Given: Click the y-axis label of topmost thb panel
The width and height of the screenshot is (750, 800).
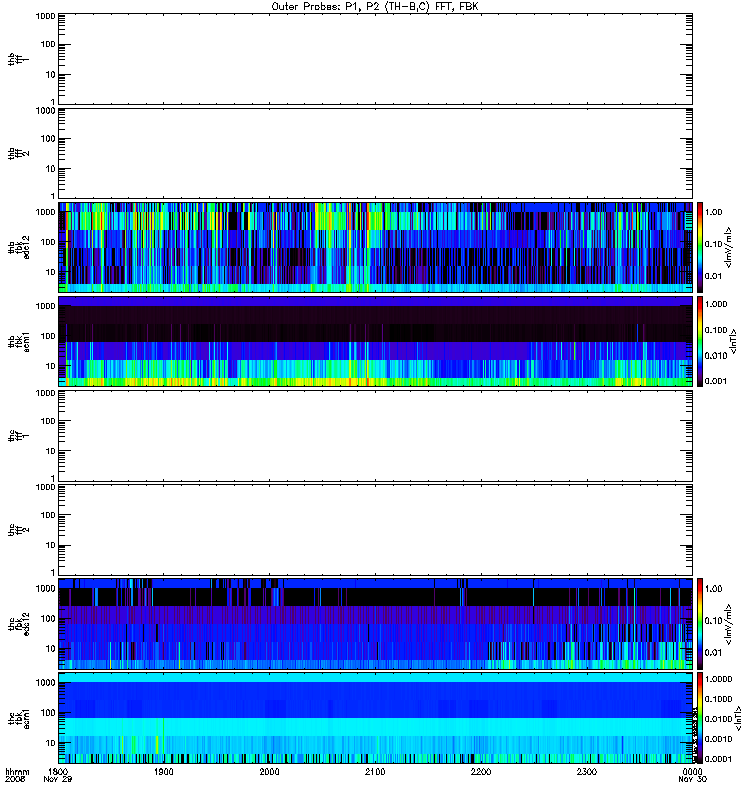Looking at the screenshot, I should click(x=19, y=59).
